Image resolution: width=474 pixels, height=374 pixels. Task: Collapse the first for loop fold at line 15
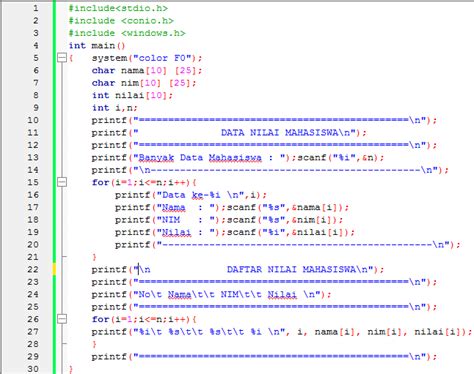click(62, 182)
